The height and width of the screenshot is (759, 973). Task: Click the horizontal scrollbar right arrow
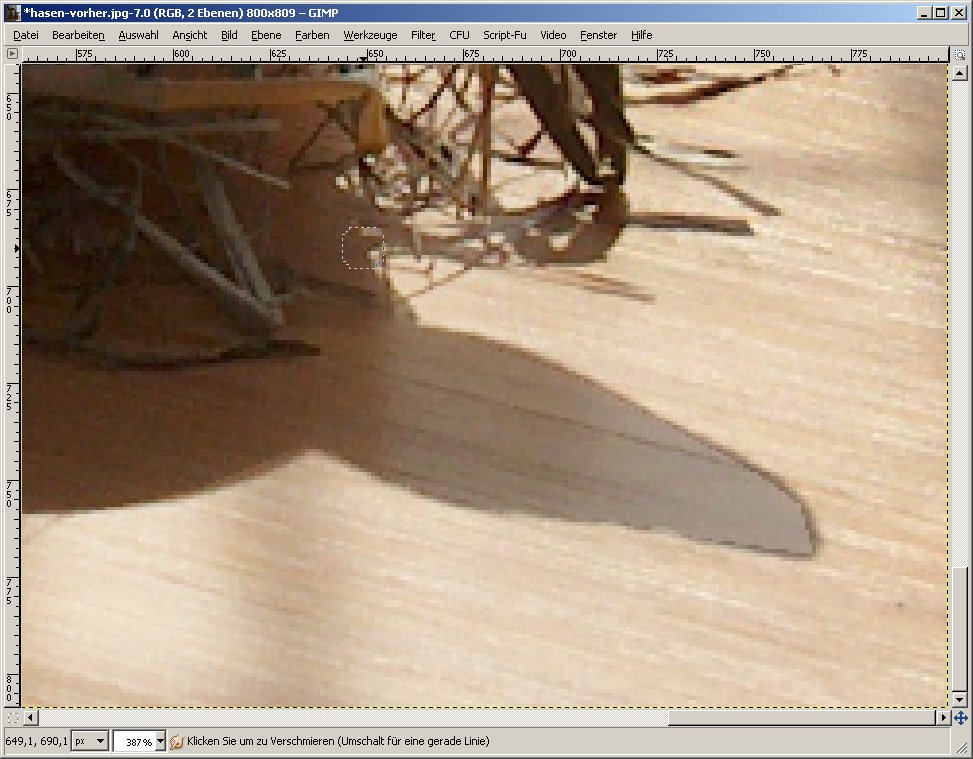[943, 718]
